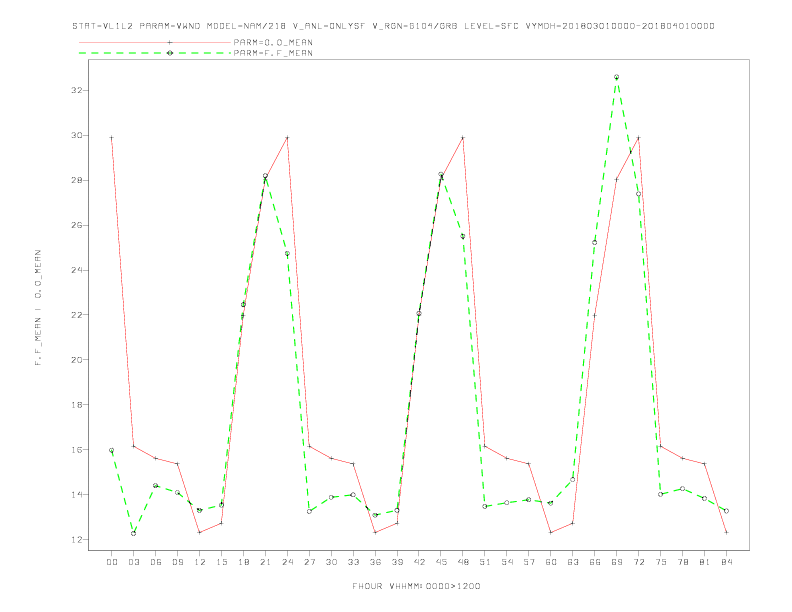Select the red solid legend line sample

[x=155, y=42]
